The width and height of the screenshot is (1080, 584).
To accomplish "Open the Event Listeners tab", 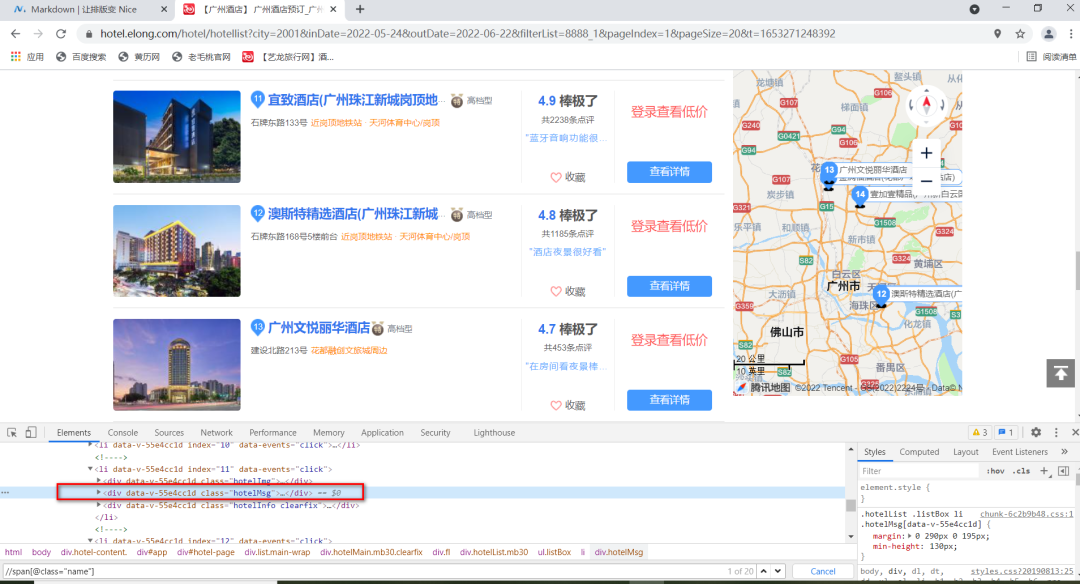I will click(x=1019, y=452).
